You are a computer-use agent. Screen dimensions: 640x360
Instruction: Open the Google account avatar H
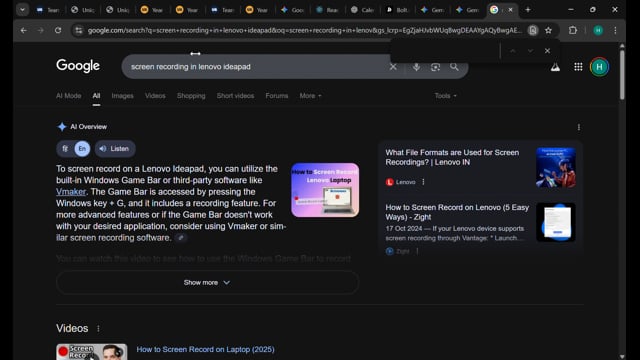(x=599, y=67)
